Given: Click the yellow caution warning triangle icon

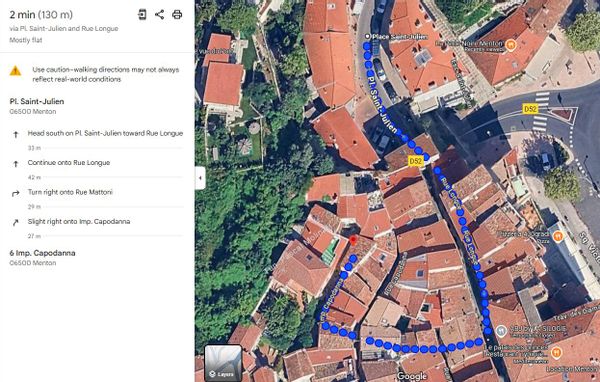Looking at the screenshot, I should click(x=15, y=71).
